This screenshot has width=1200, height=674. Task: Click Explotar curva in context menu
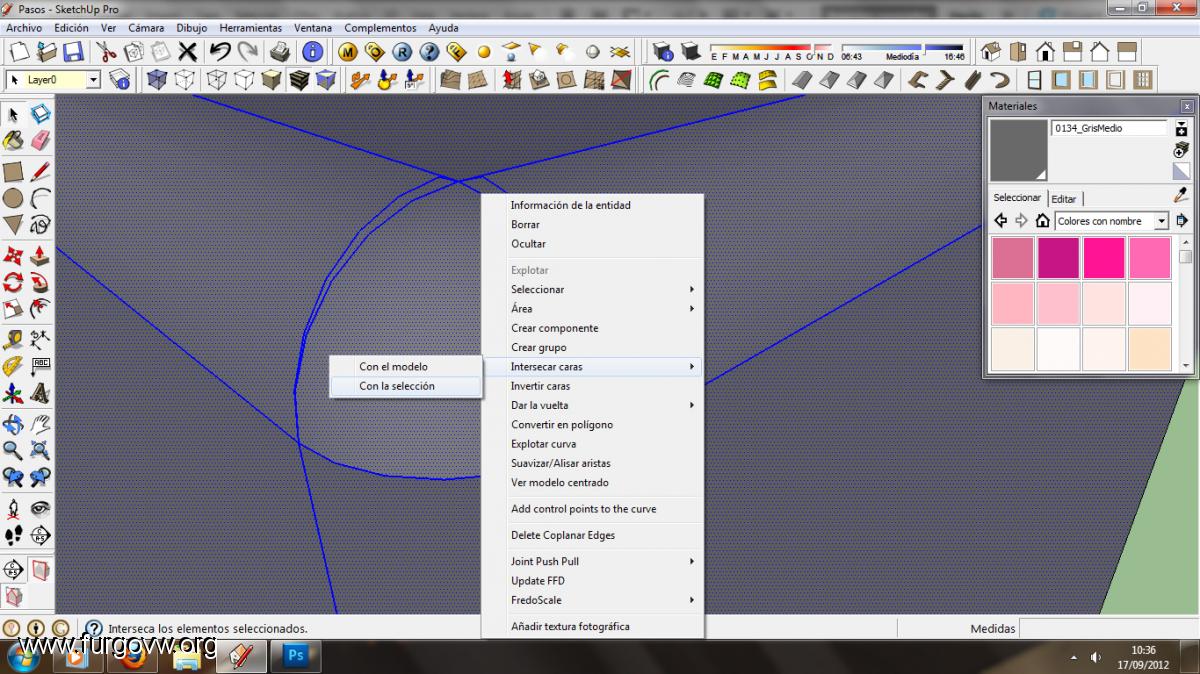coord(592,444)
